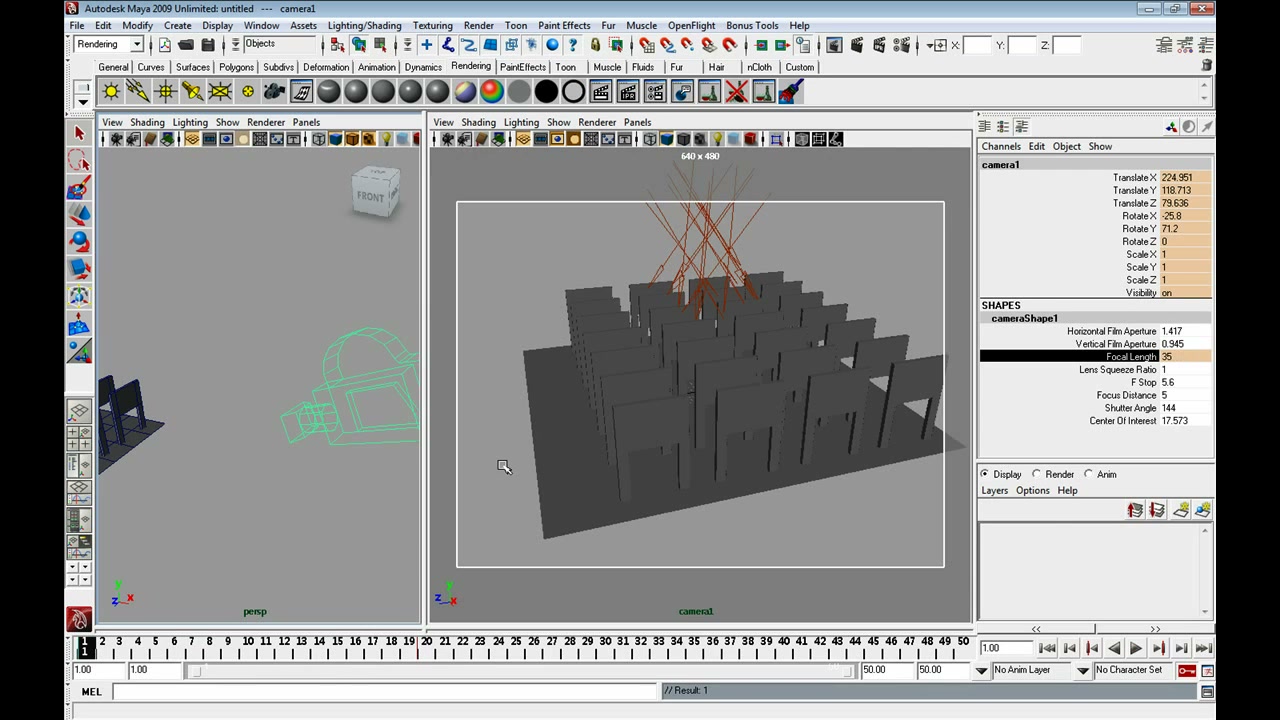Open camera1 view Renderer menu

pos(597,122)
